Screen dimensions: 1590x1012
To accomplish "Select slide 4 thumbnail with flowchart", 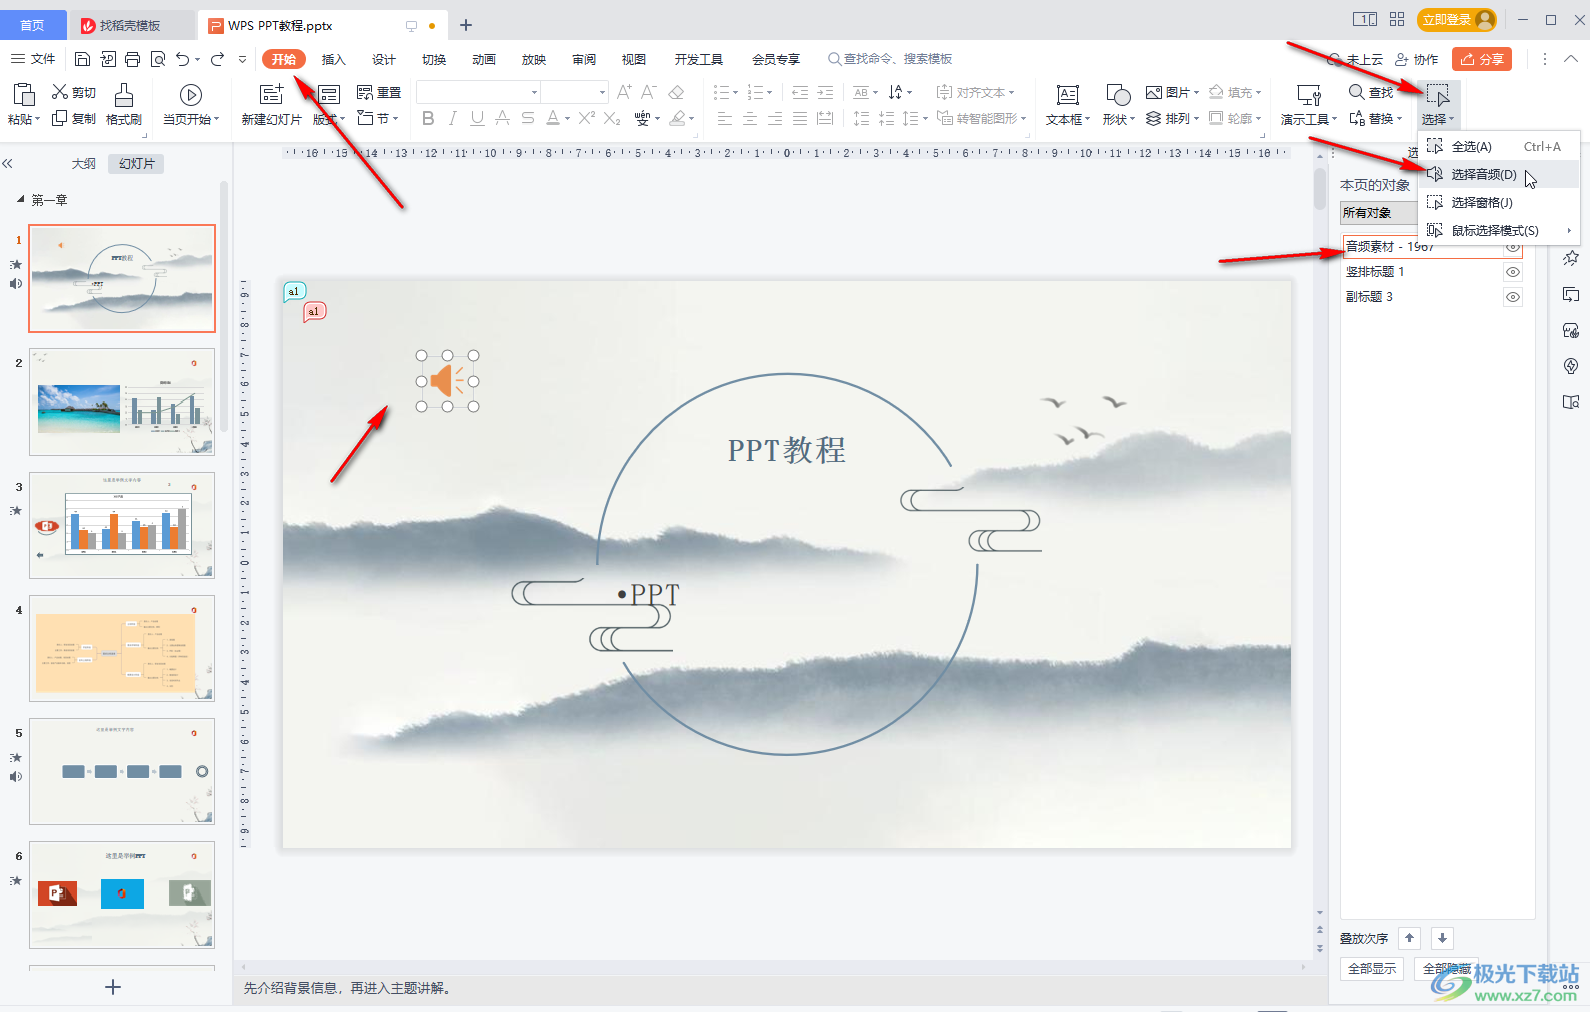I will pyautogui.click(x=122, y=648).
